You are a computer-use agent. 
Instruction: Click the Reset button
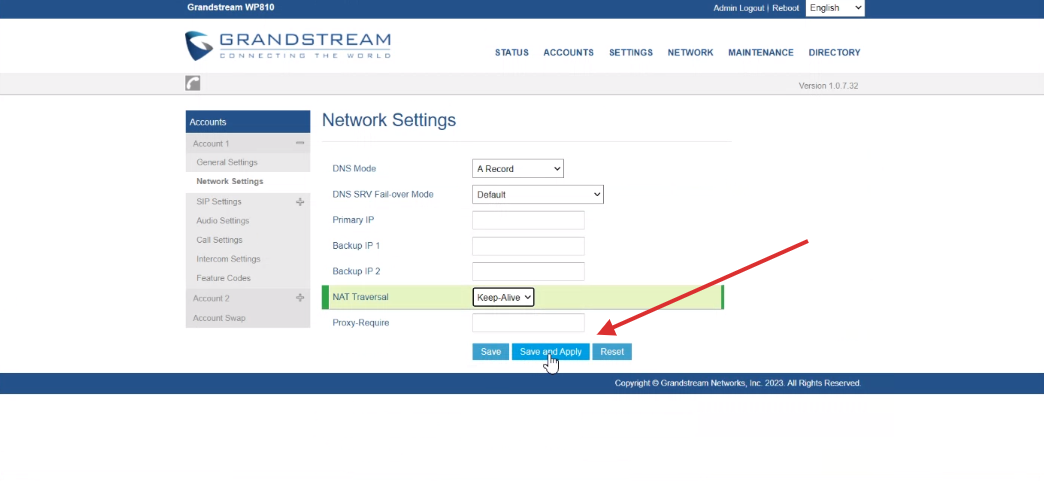[x=612, y=352]
